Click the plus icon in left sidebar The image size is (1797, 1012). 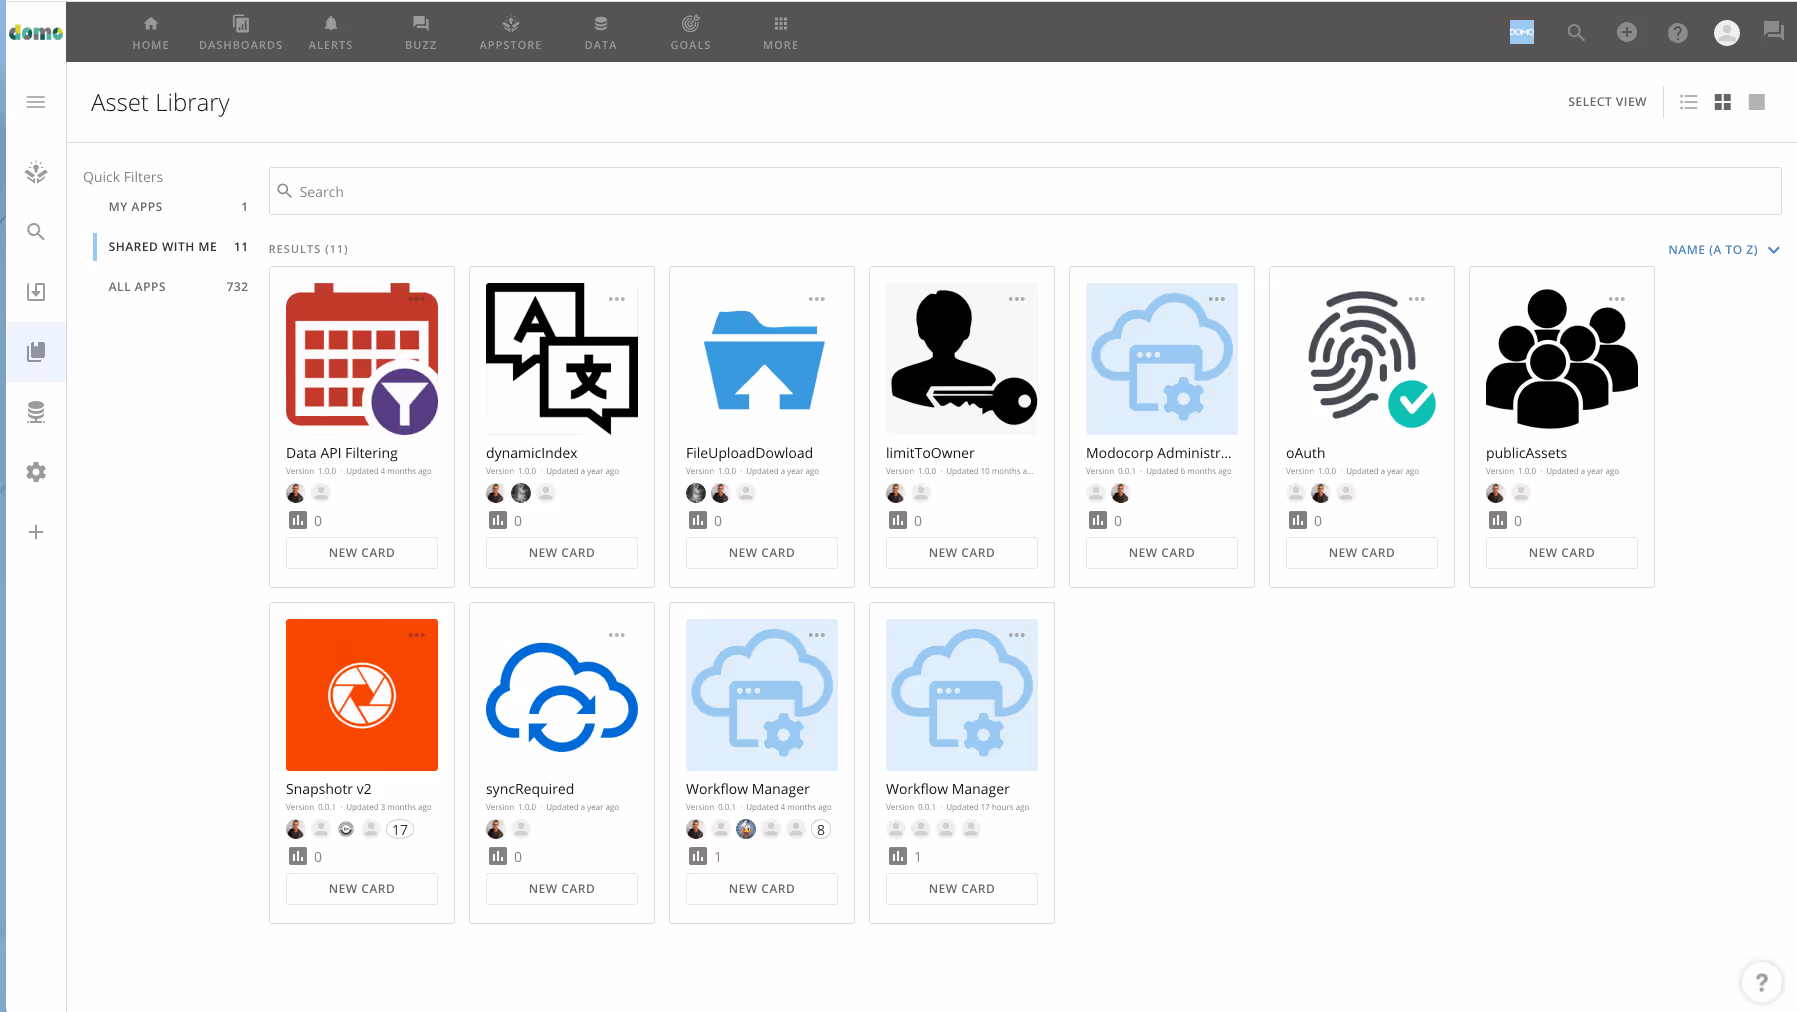click(36, 532)
